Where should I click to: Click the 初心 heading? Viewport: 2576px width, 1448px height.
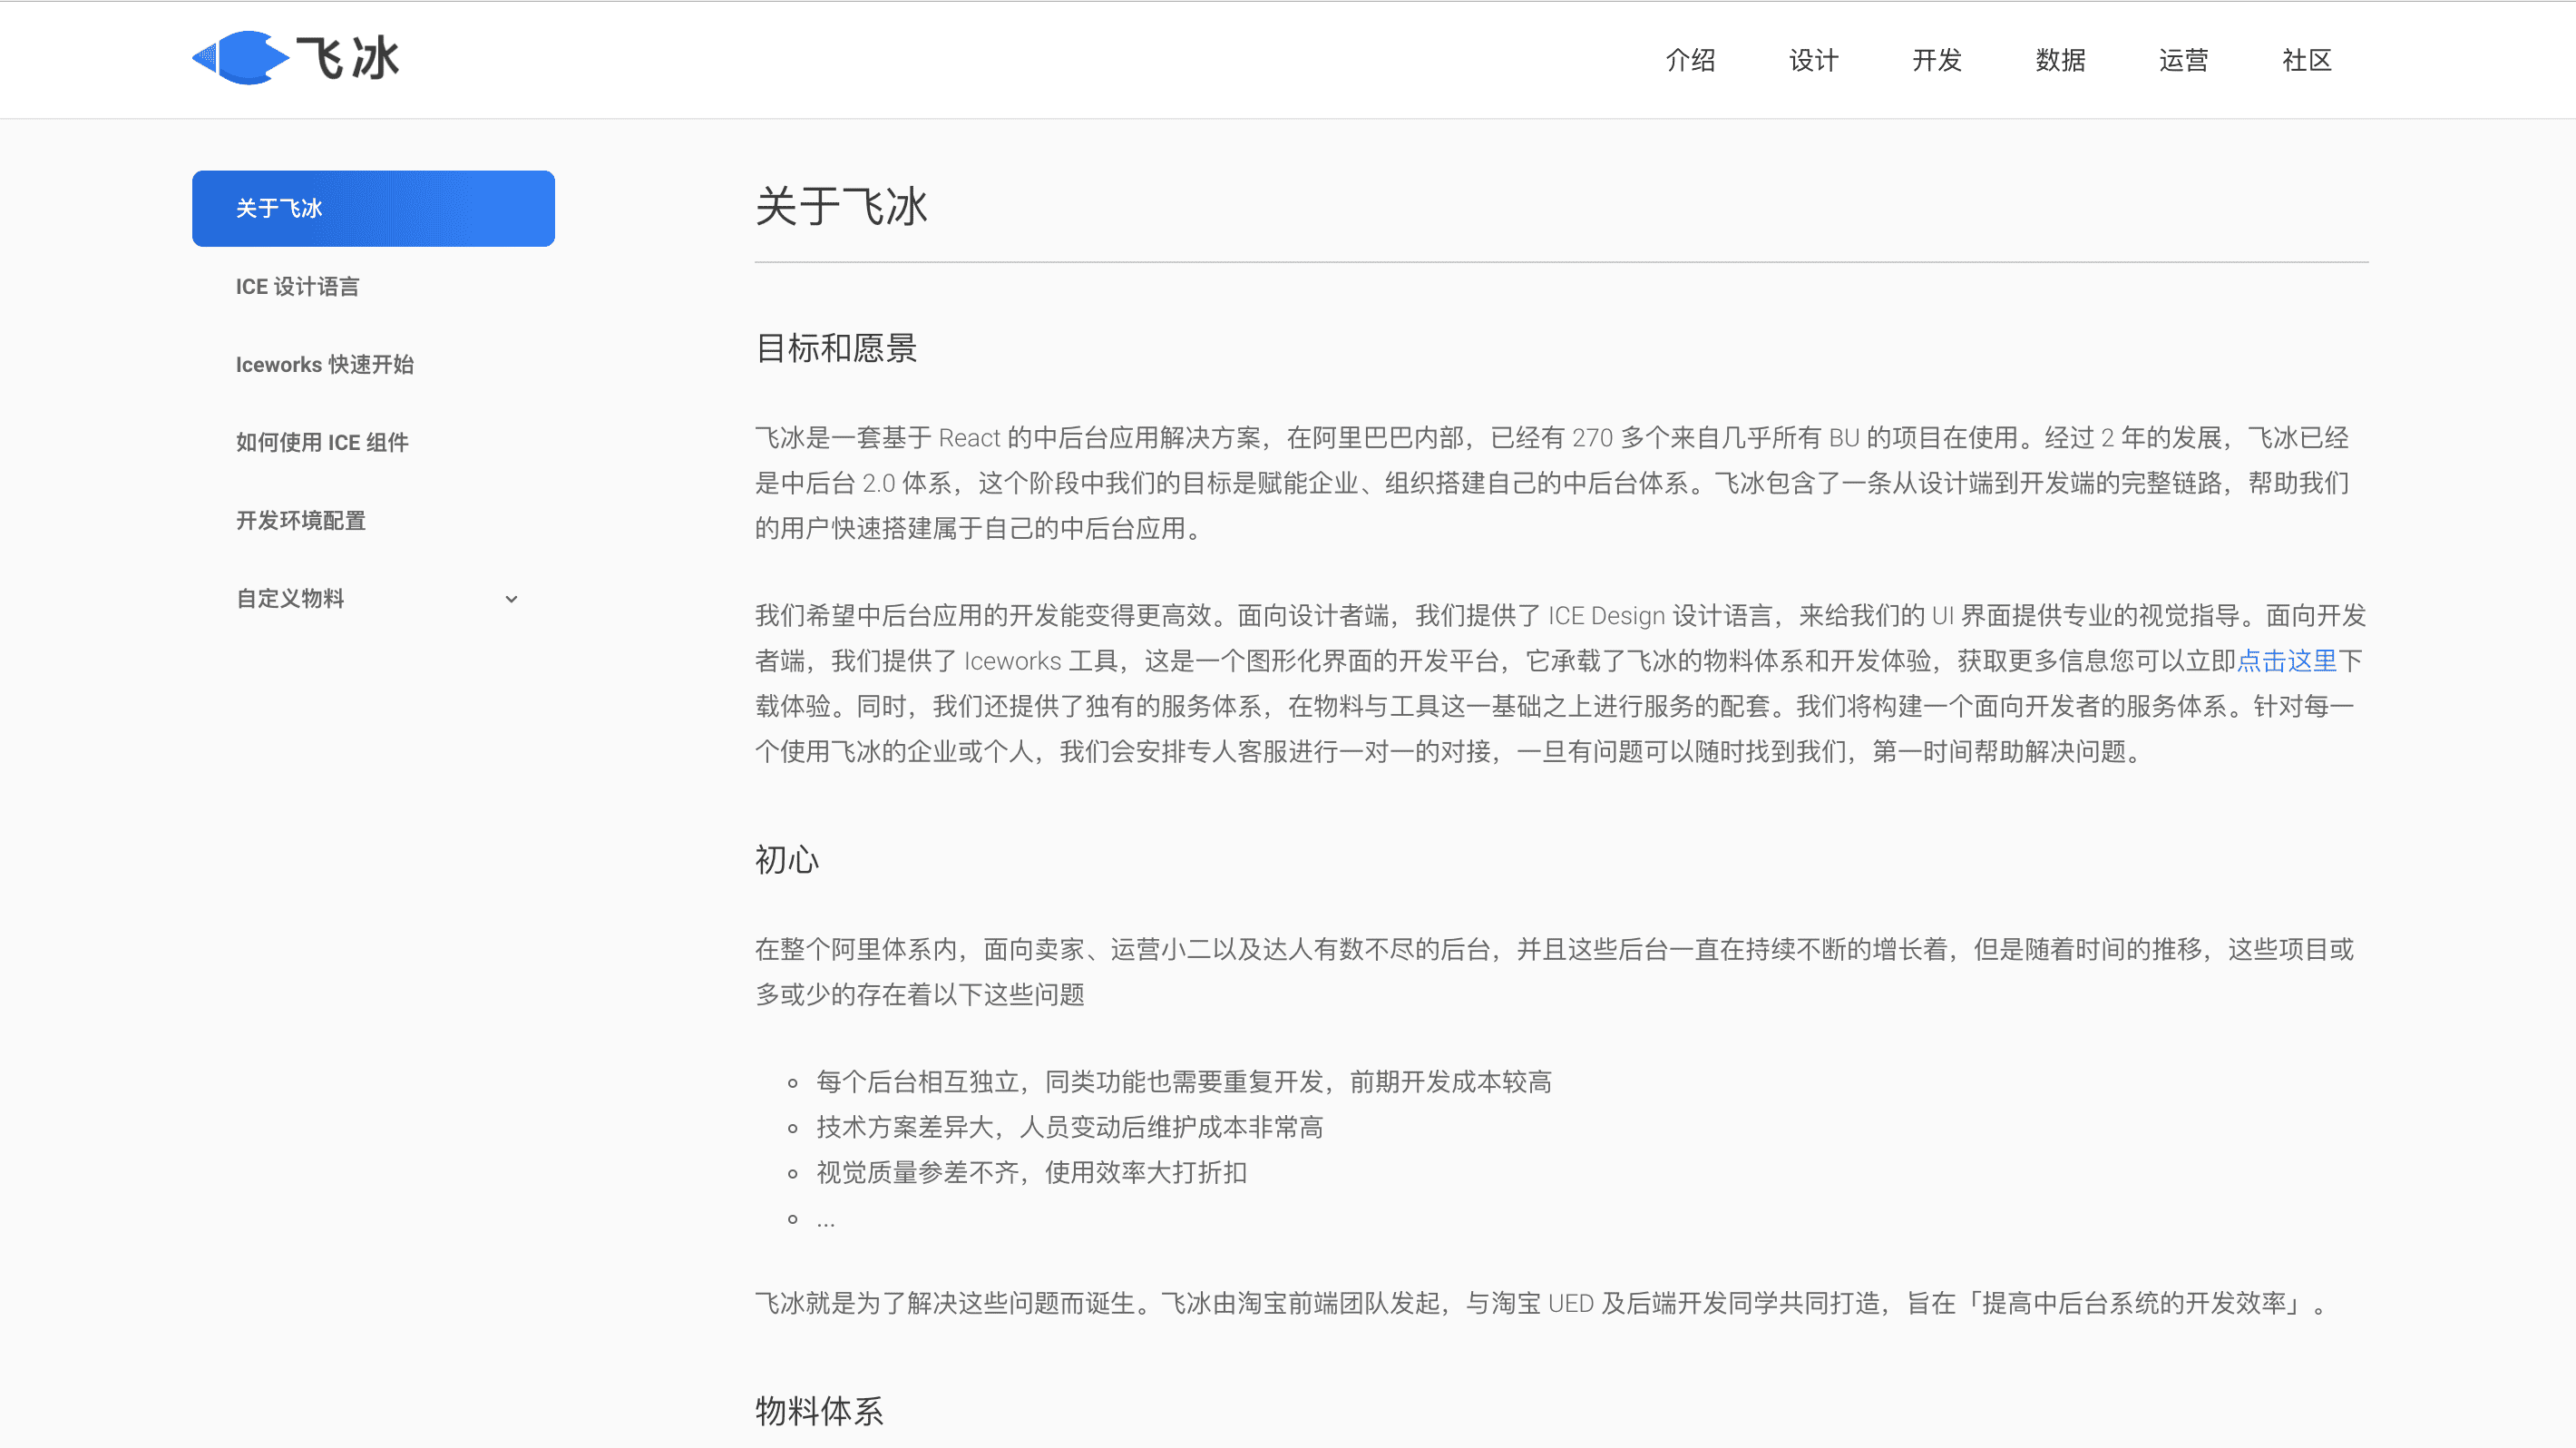pos(787,860)
